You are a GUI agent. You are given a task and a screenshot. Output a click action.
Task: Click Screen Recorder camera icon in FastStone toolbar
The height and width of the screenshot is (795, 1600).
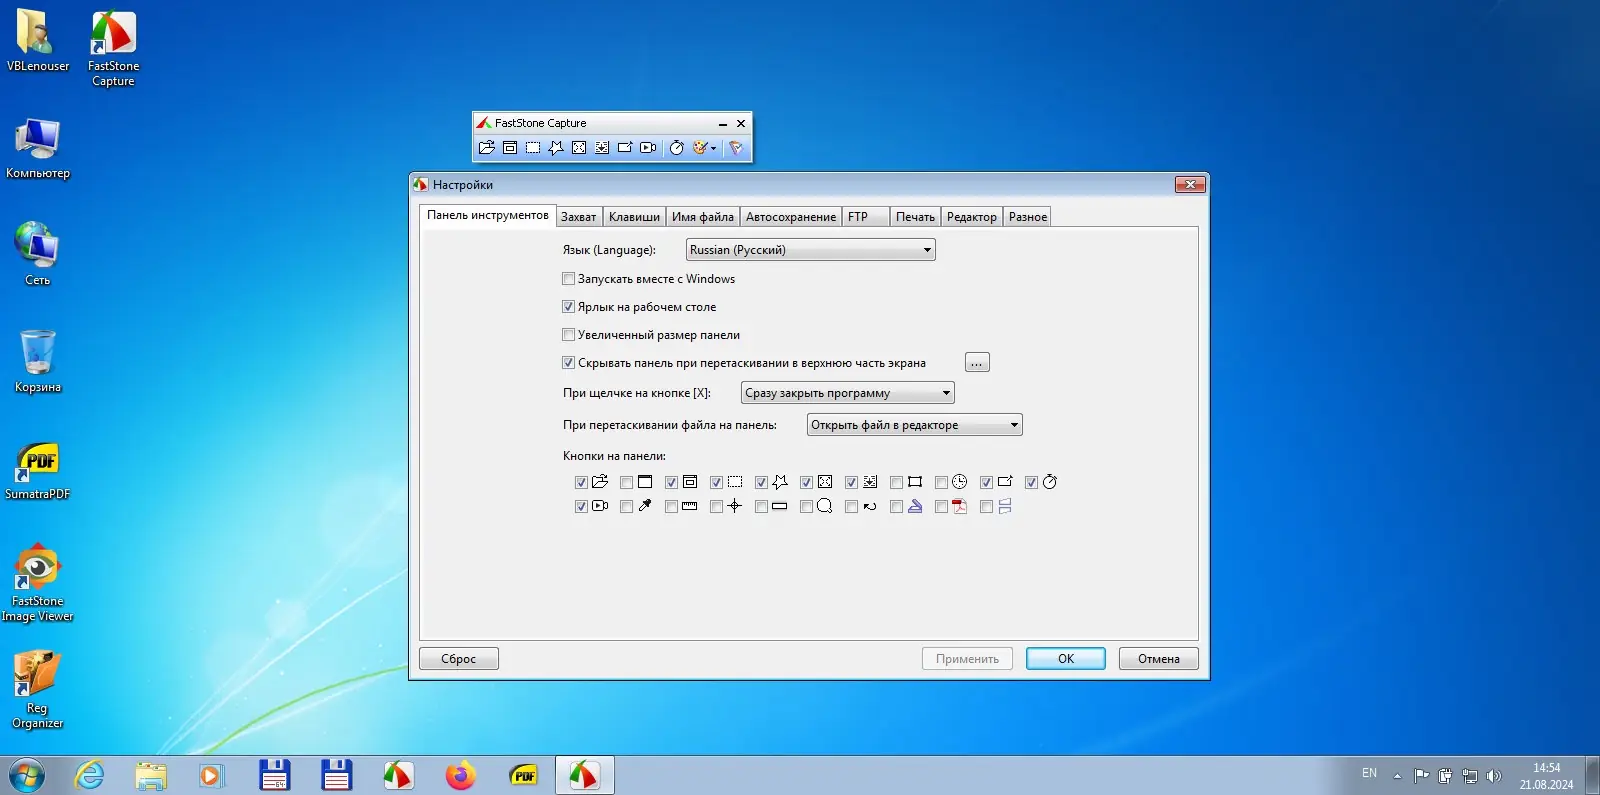[648, 148]
